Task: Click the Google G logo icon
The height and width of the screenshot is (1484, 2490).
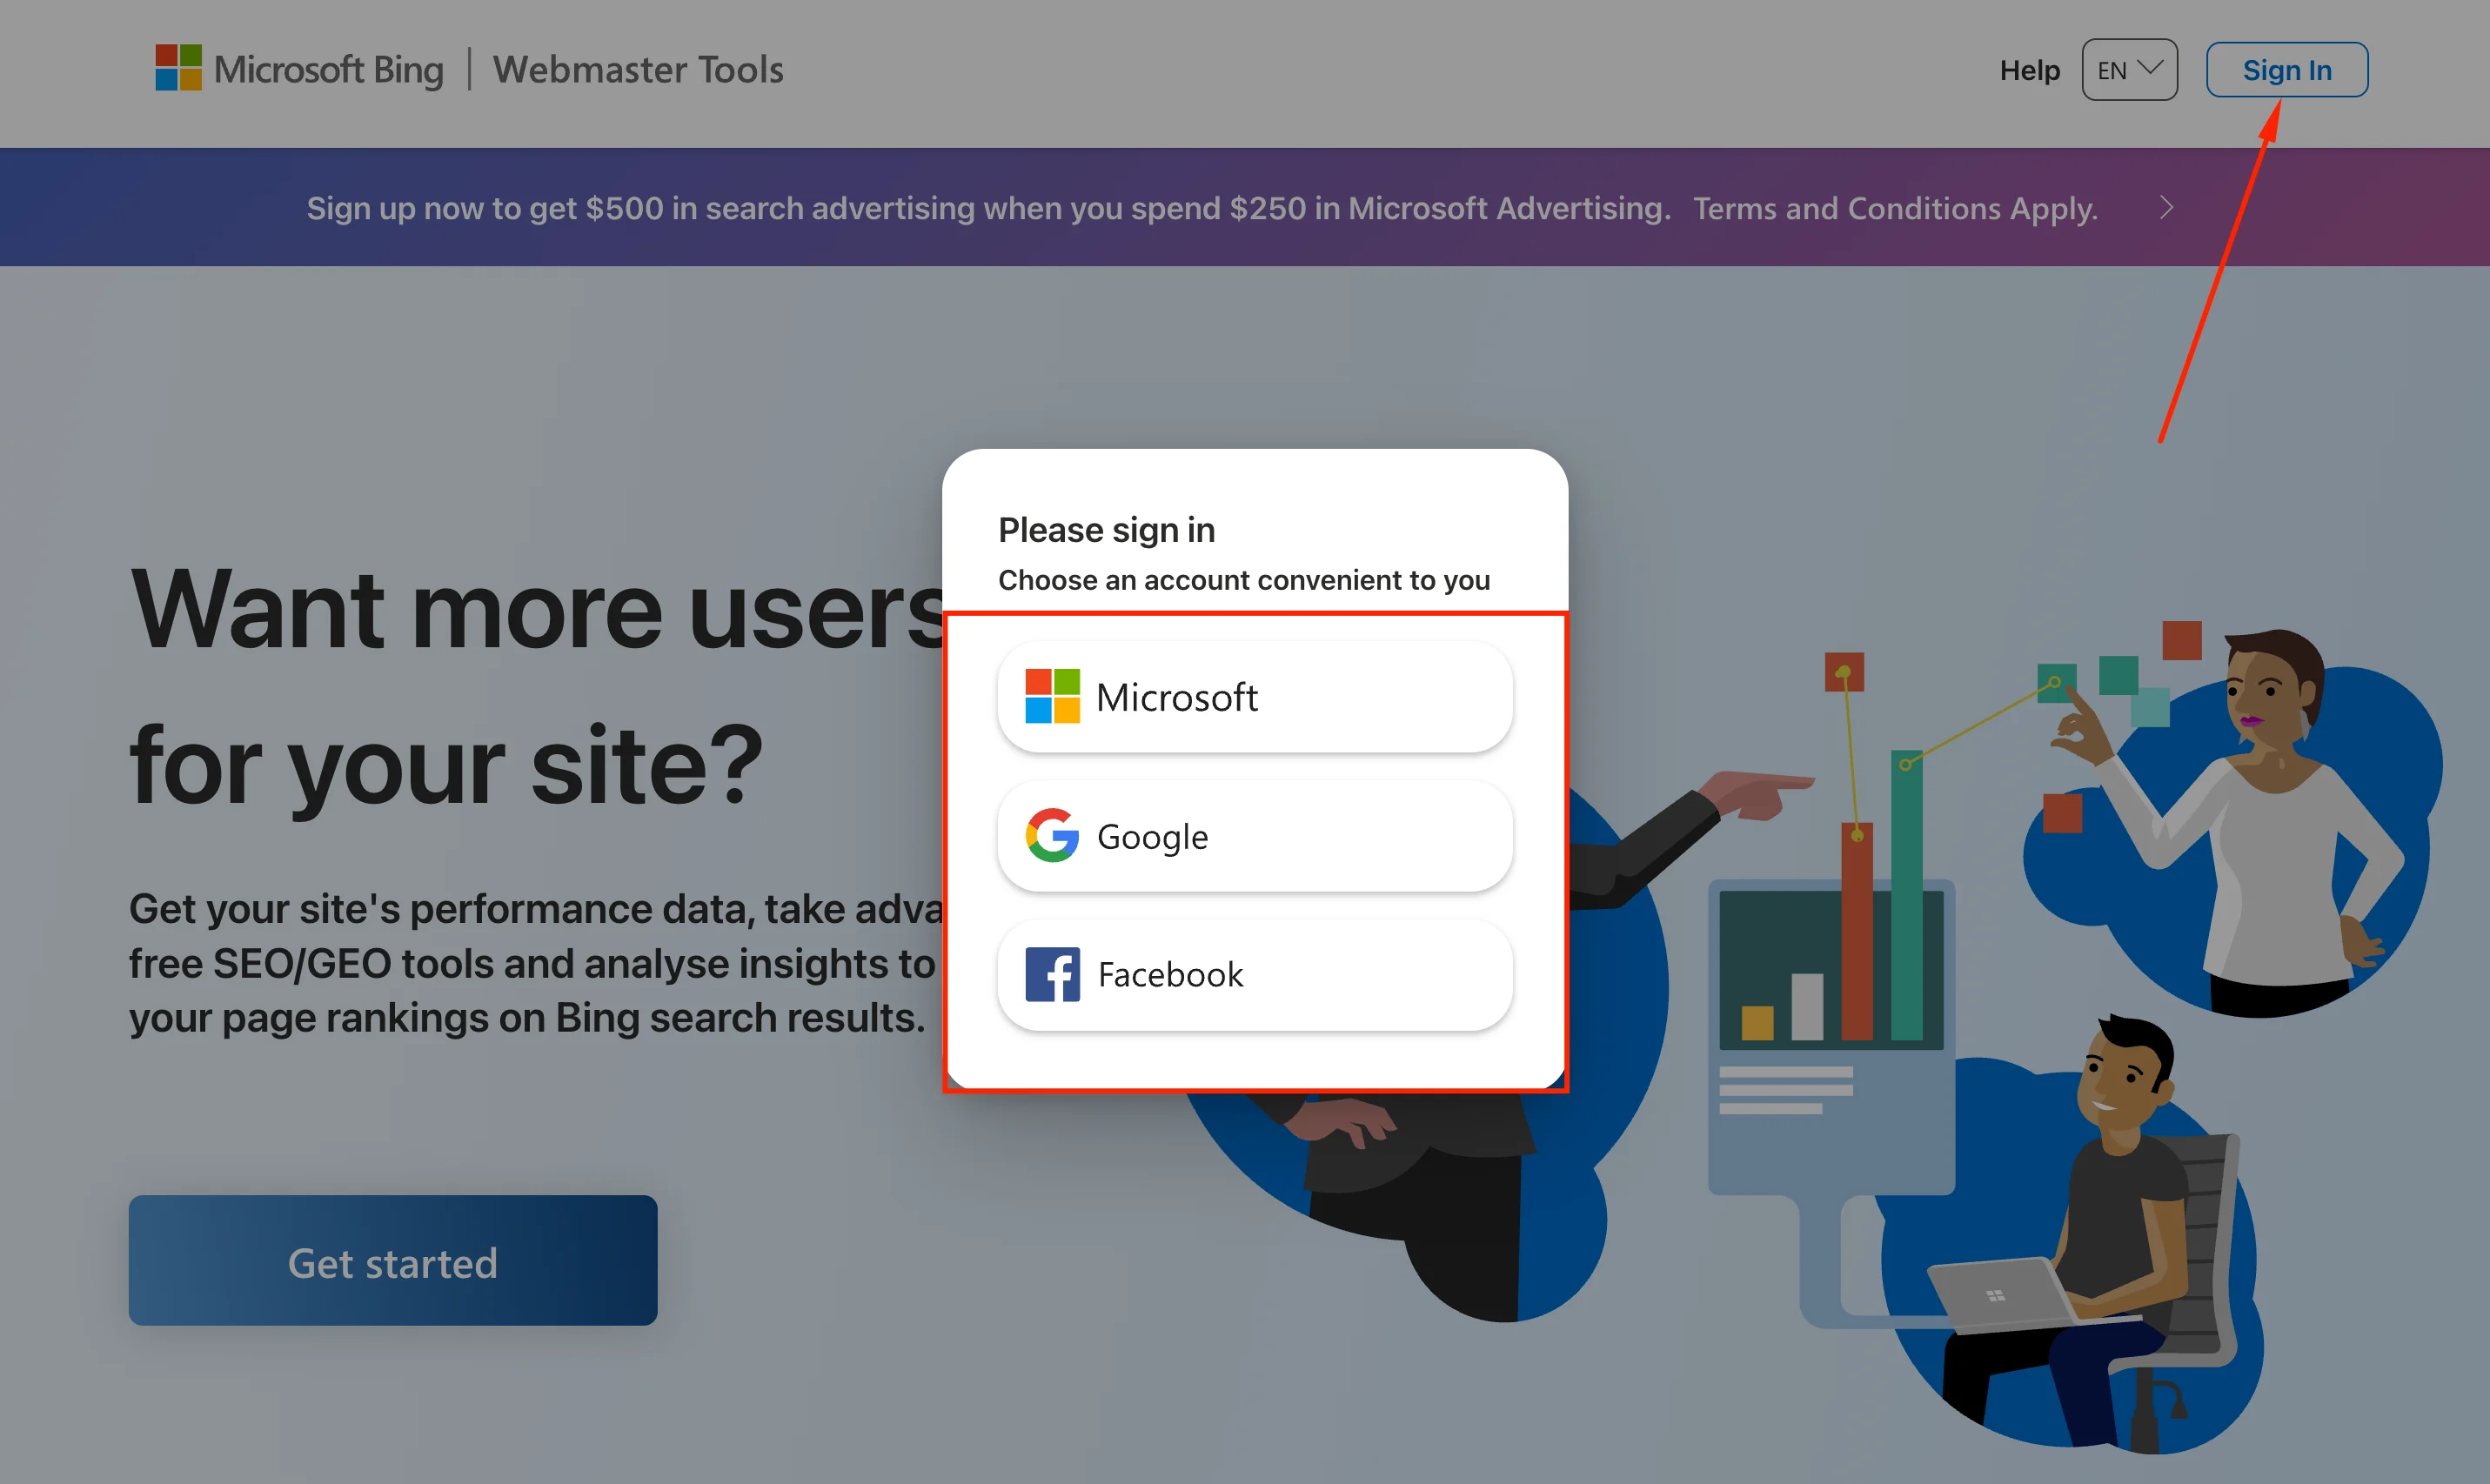Action: [x=1052, y=835]
